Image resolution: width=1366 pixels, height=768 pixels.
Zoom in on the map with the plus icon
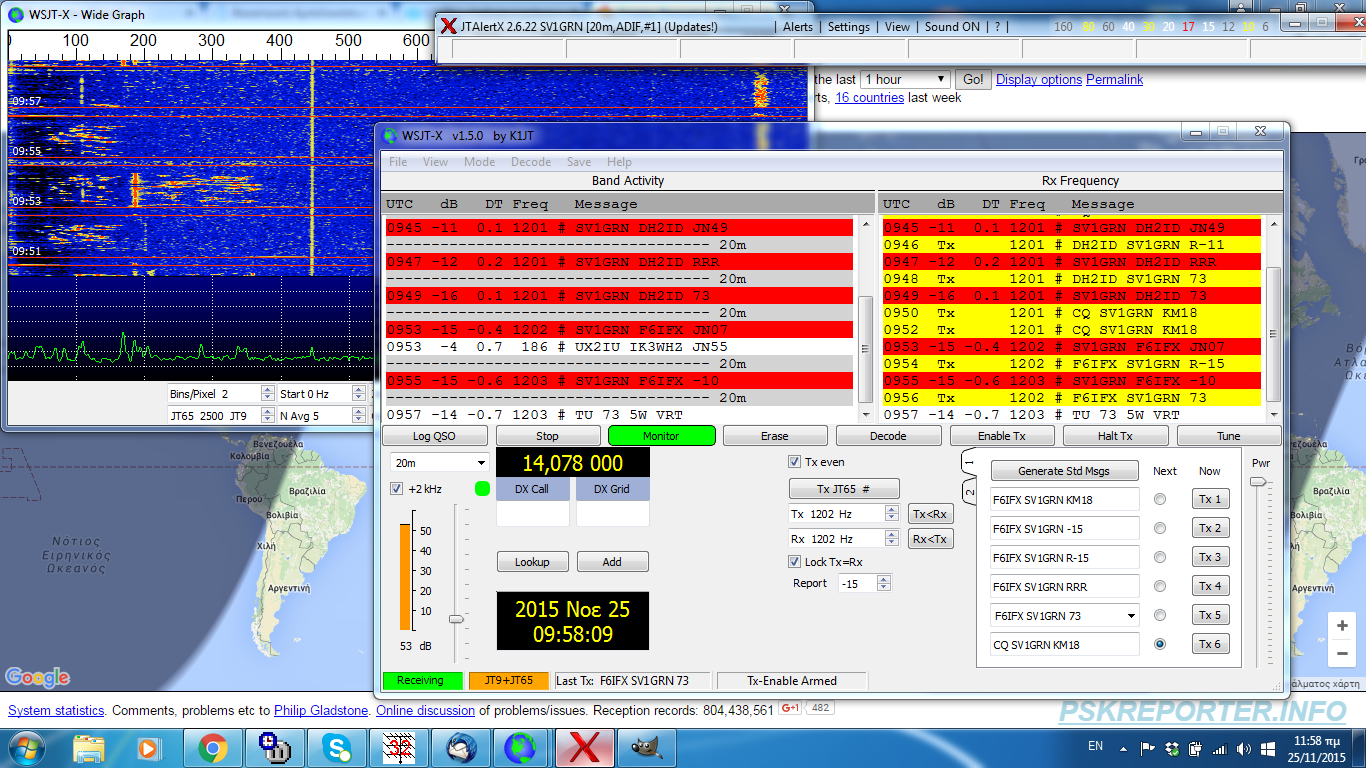coord(1341,625)
